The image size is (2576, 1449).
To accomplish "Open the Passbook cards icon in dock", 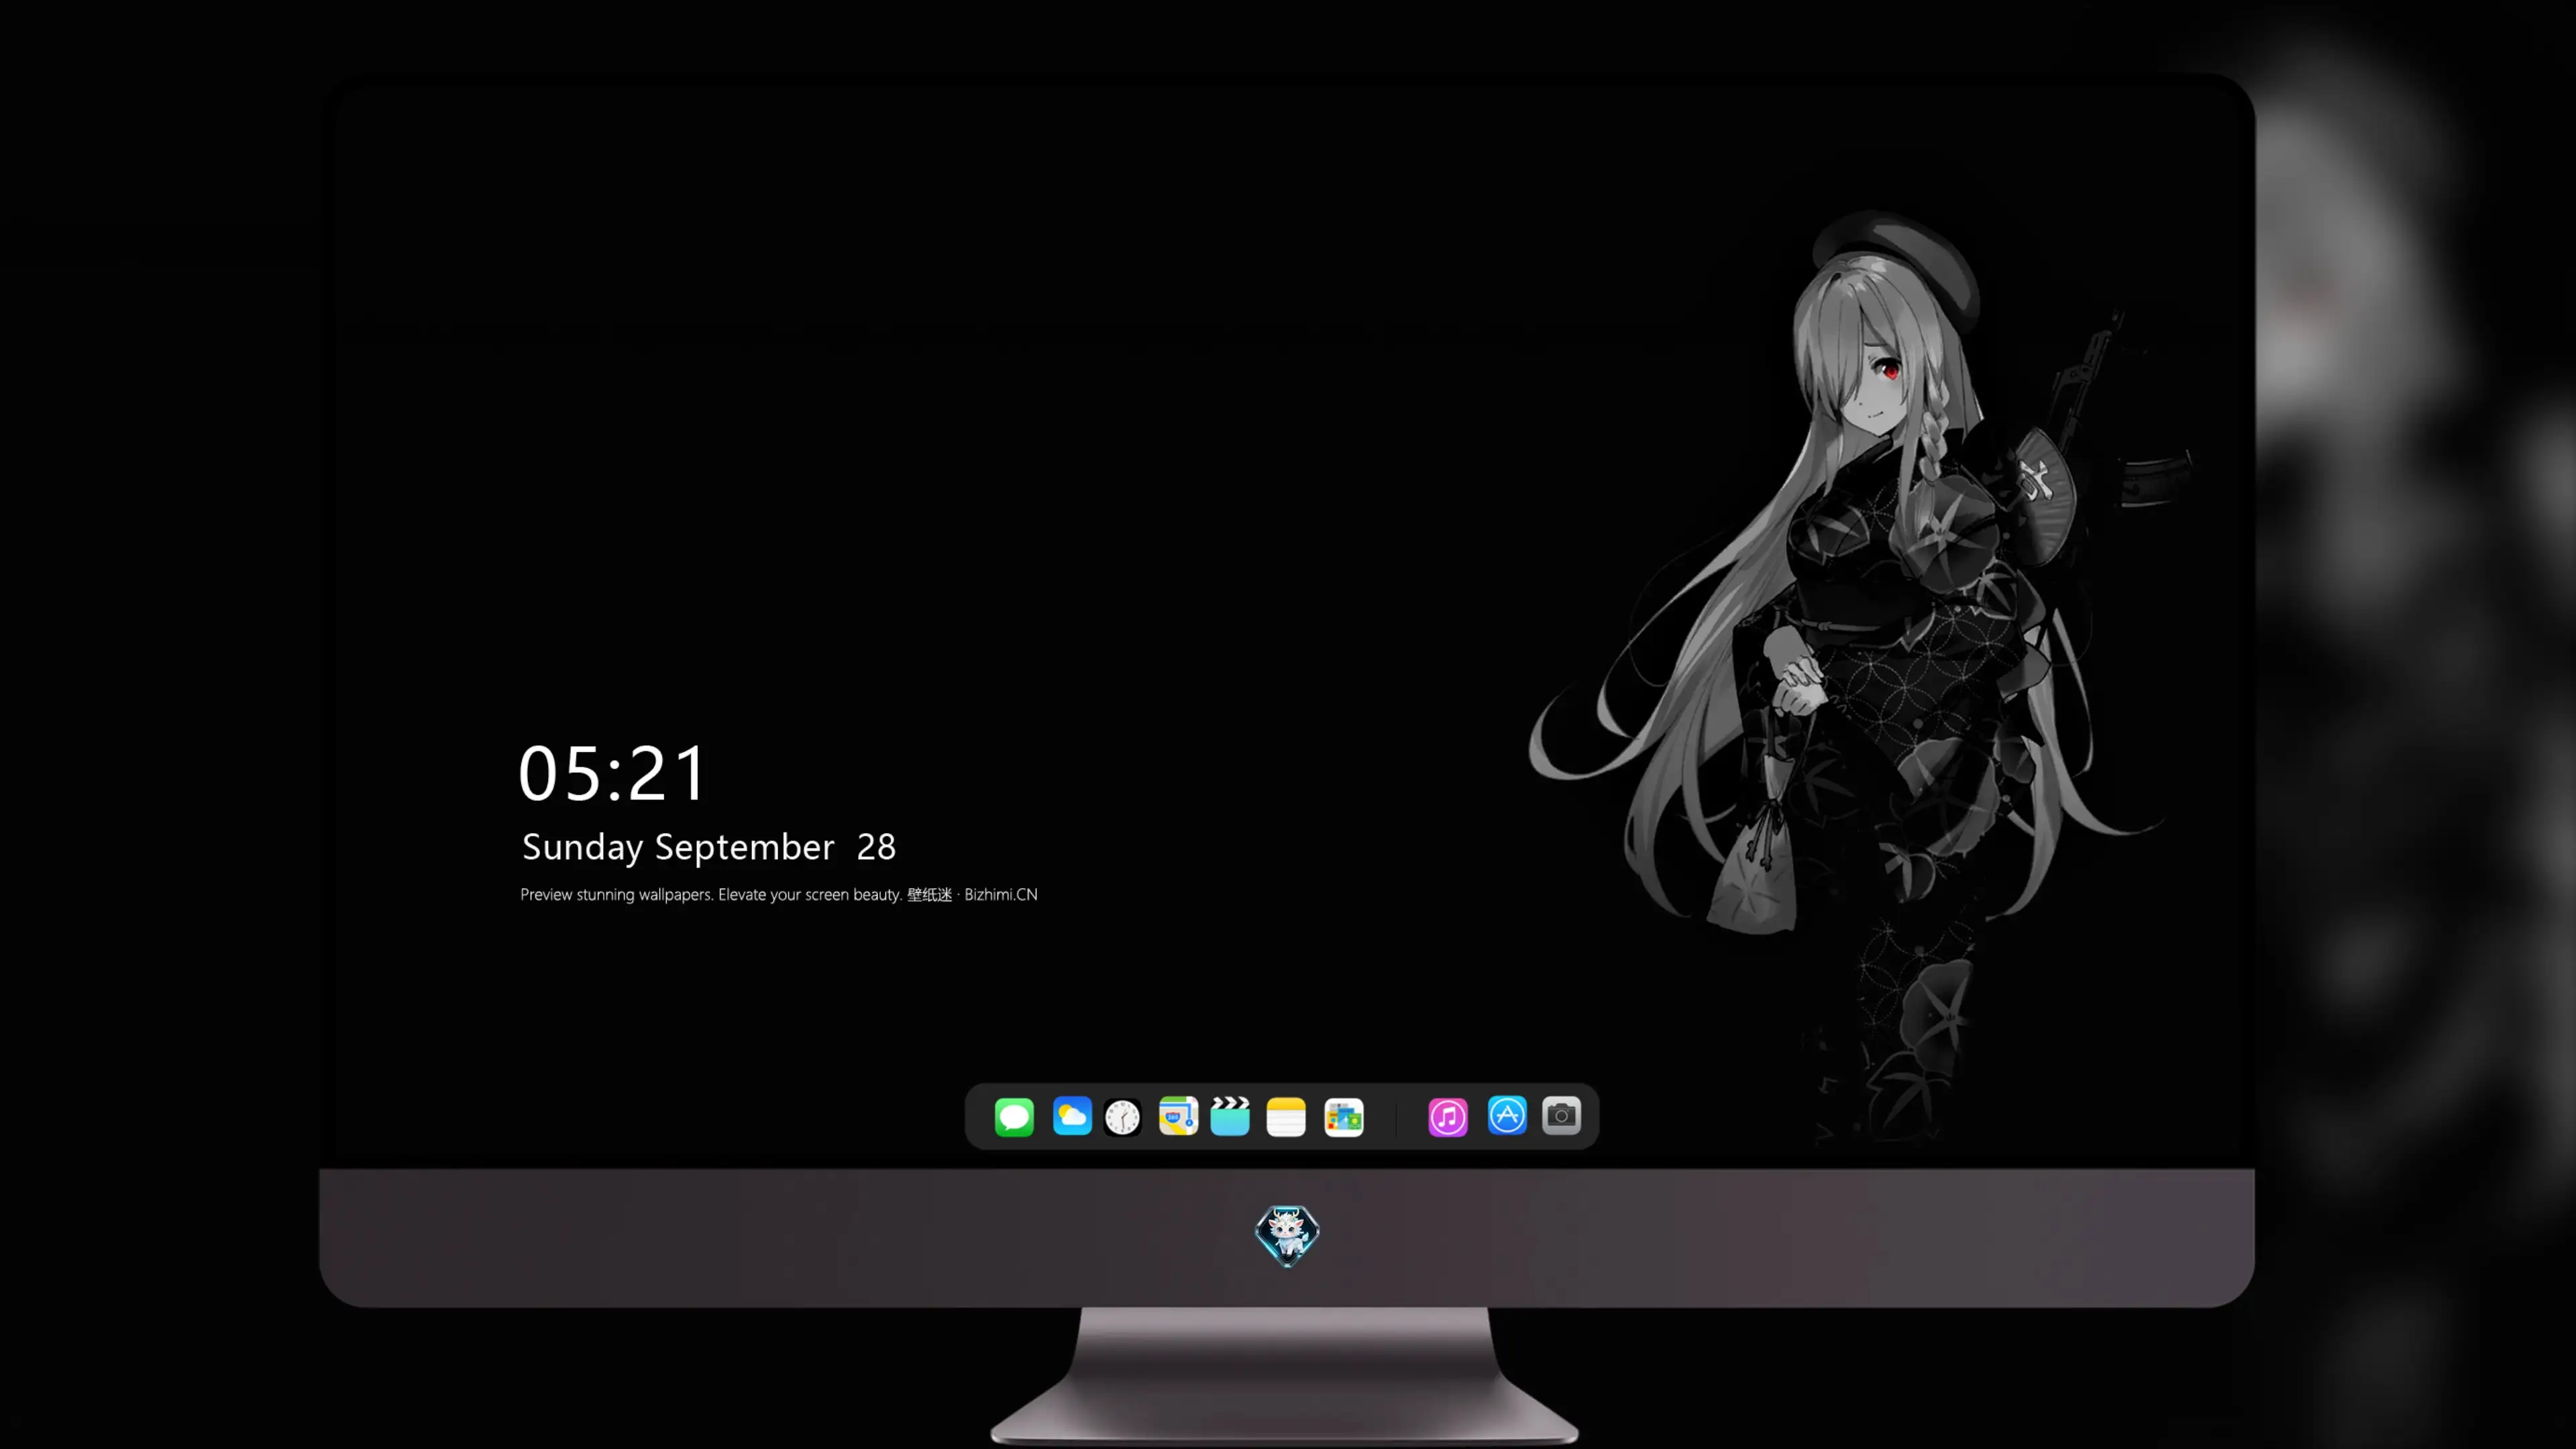I will pyautogui.click(x=1344, y=1117).
